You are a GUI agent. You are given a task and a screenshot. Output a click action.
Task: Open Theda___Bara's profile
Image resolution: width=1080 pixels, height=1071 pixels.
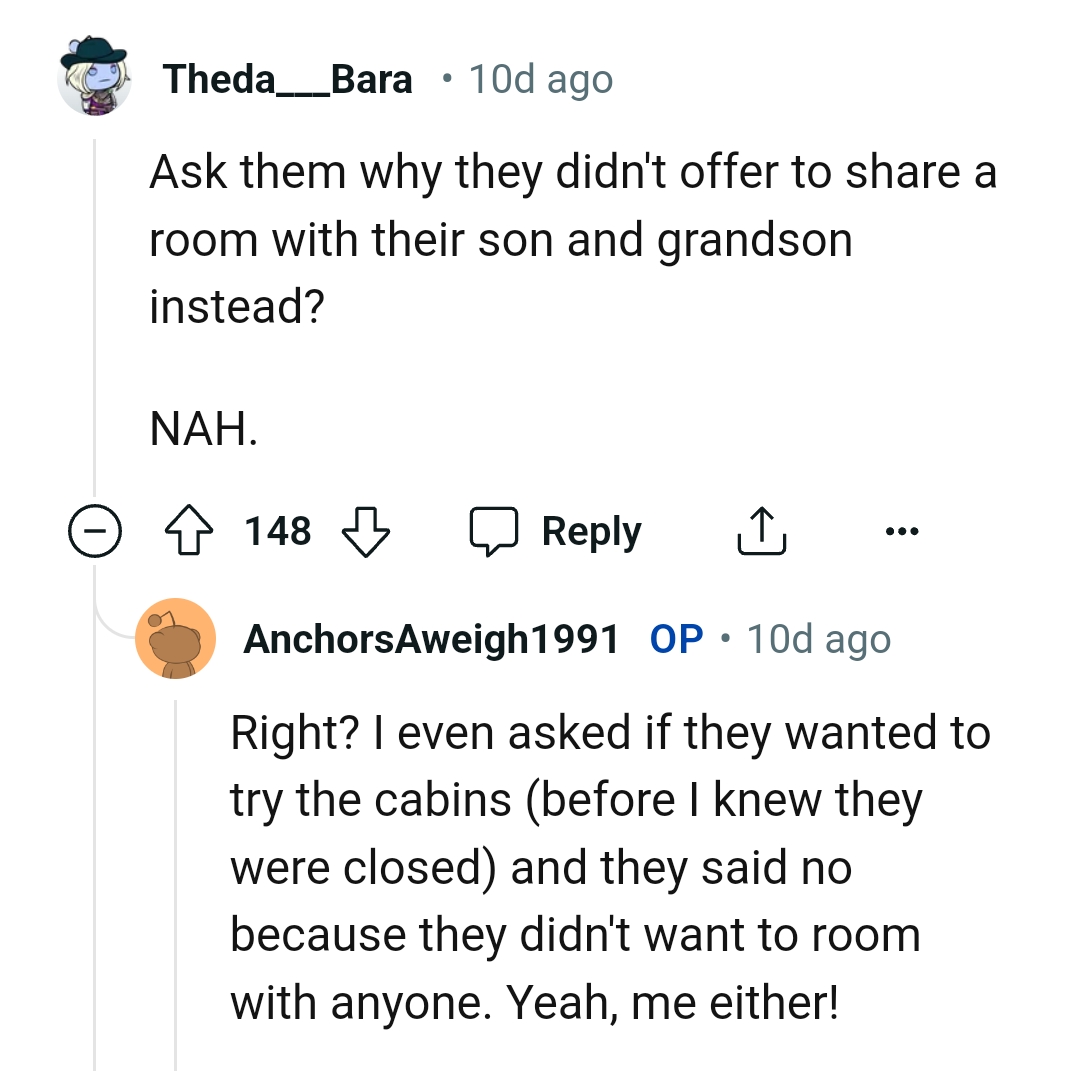[x=288, y=79]
